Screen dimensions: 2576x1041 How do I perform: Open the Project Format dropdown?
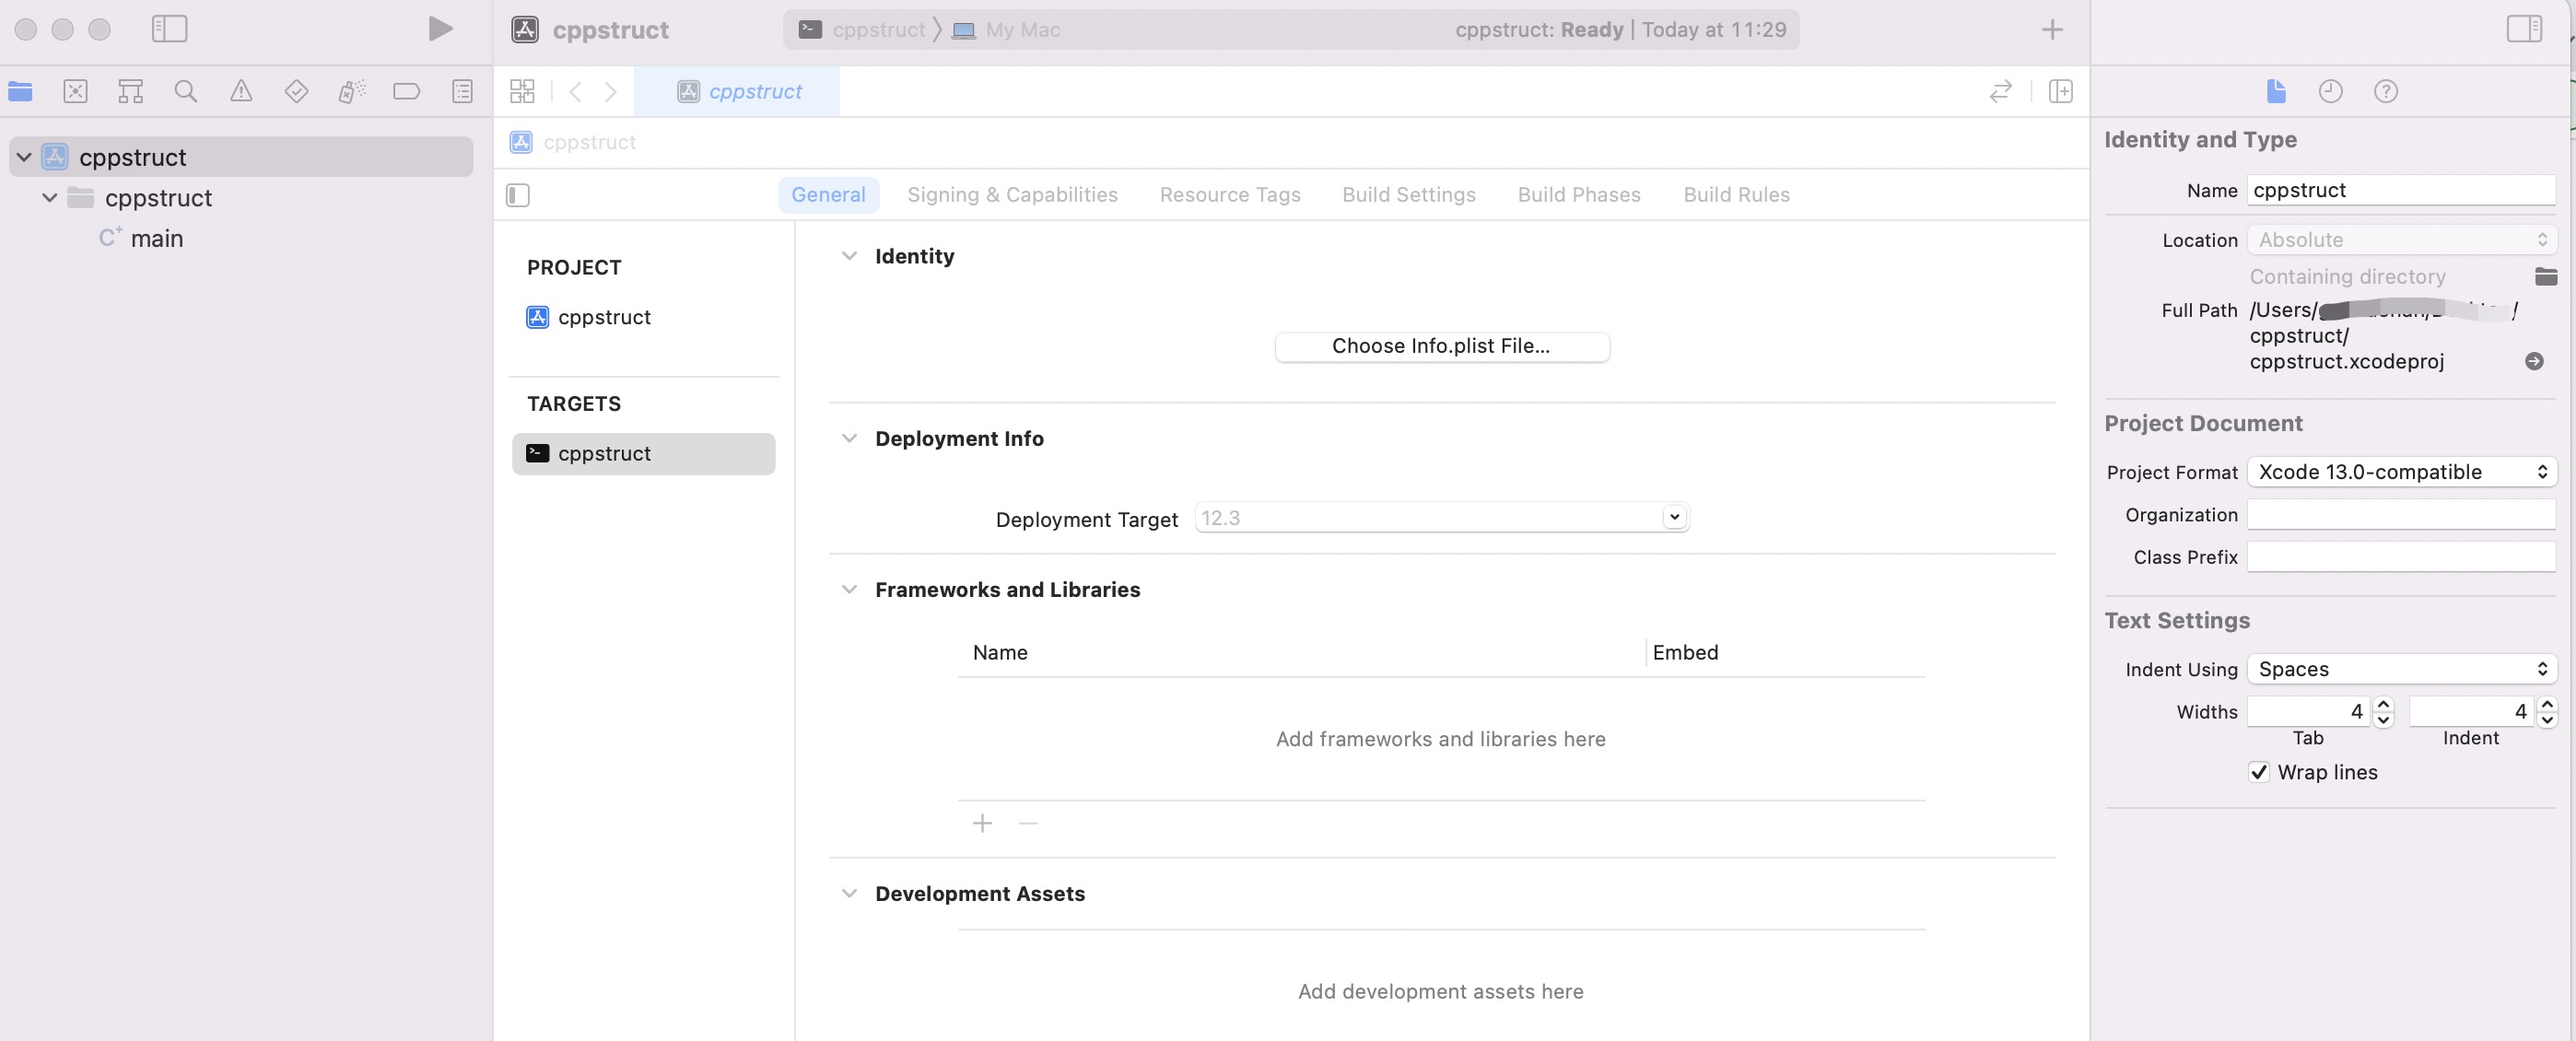(2401, 472)
